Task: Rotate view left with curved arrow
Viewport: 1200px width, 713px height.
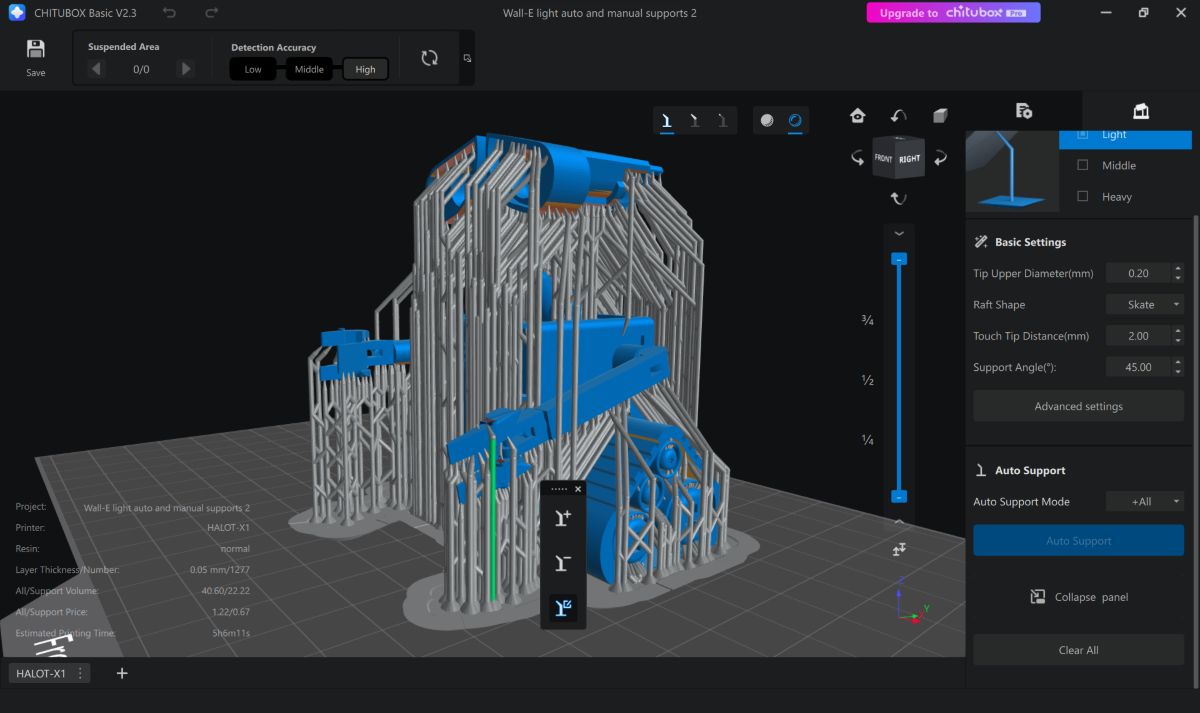Action: coord(857,158)
